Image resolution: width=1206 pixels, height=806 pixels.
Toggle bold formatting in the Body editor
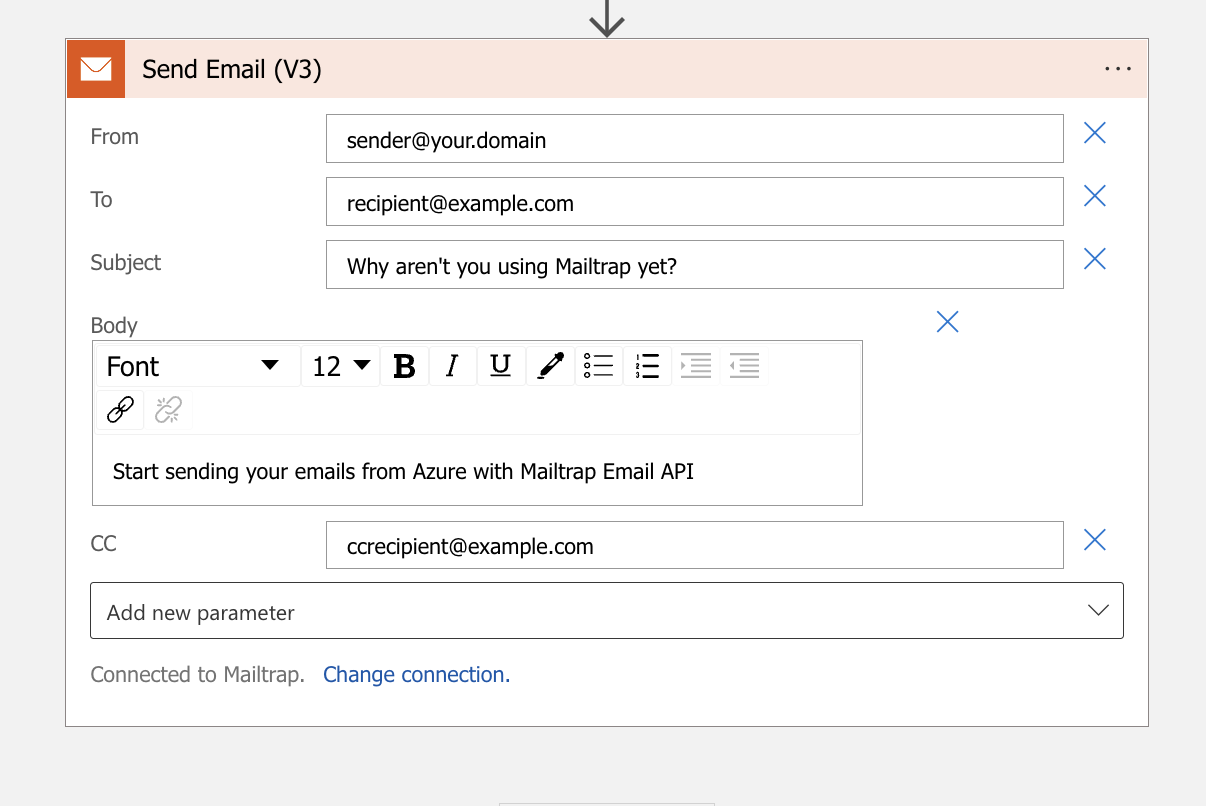(x=404, y=366)
